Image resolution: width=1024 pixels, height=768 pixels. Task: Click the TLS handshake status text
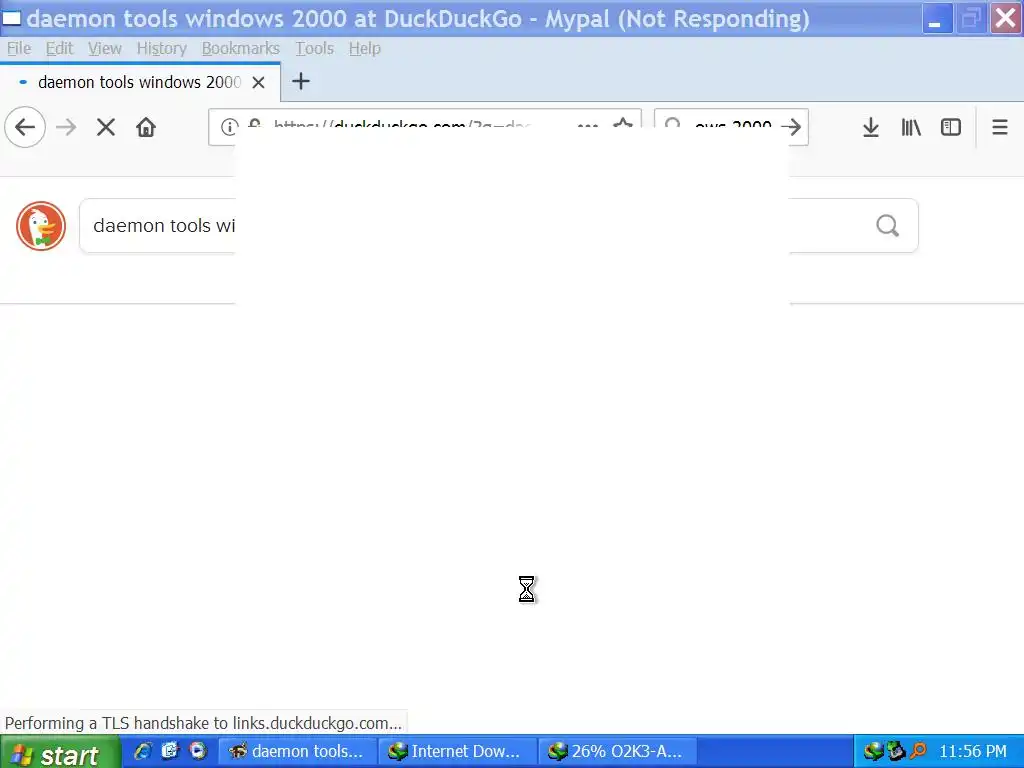[x=203, y=723]
